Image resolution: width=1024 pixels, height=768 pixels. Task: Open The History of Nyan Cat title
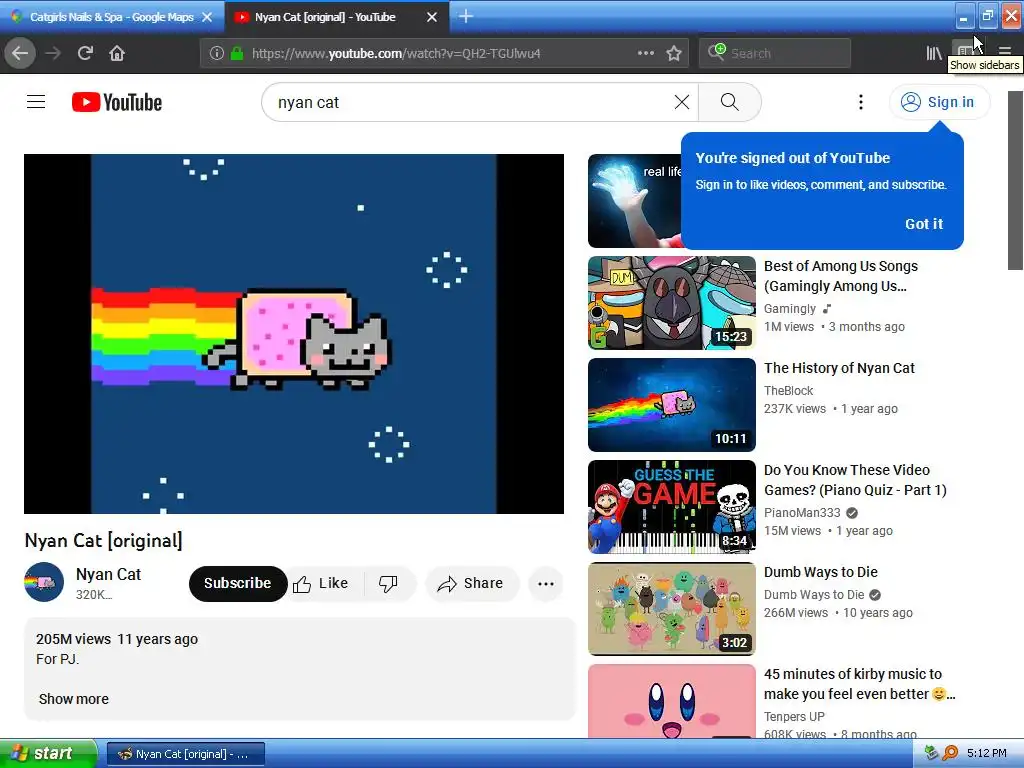[839, 368]
